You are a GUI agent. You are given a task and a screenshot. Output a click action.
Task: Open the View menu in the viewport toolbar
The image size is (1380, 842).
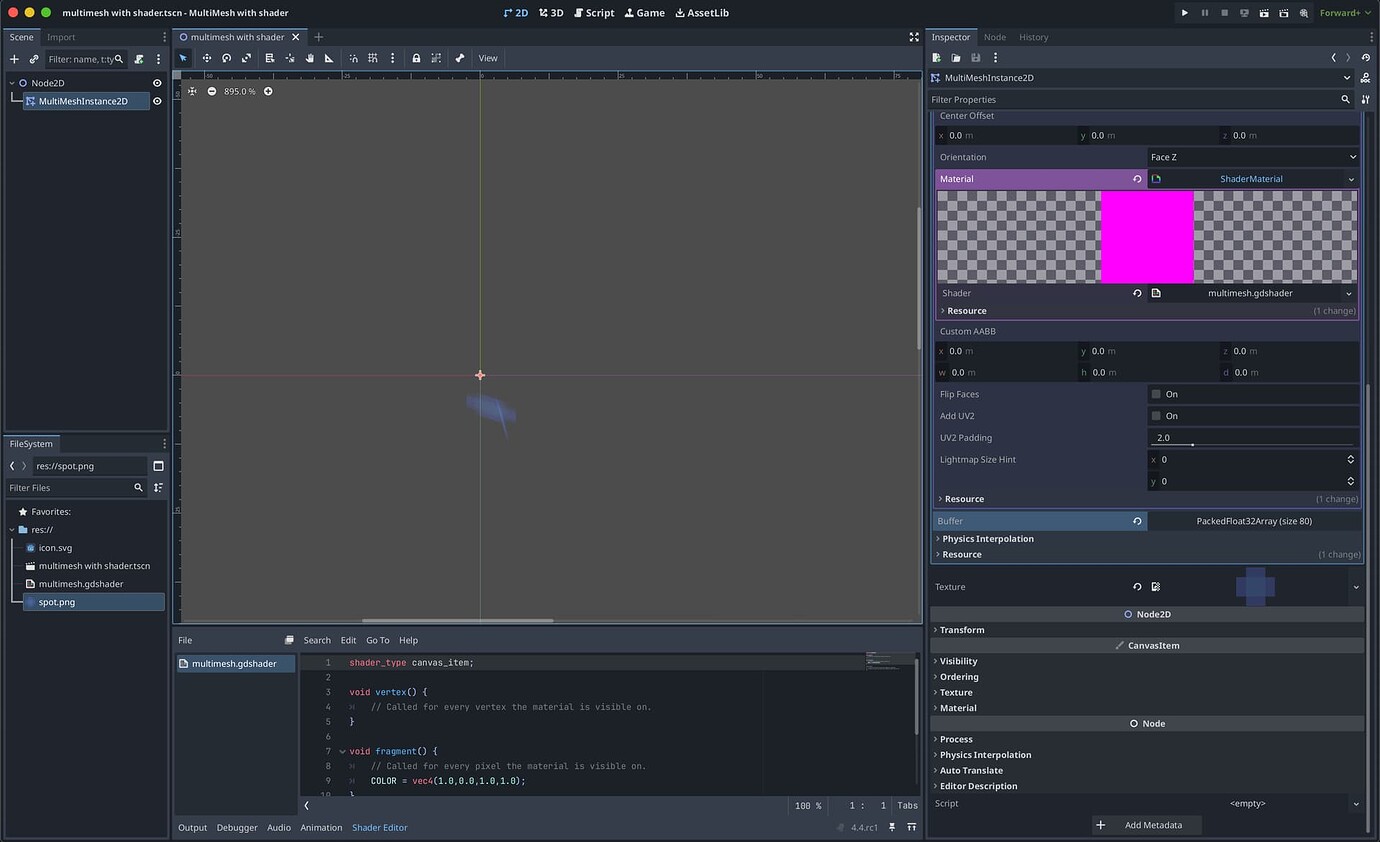click(x=487, y=58)
